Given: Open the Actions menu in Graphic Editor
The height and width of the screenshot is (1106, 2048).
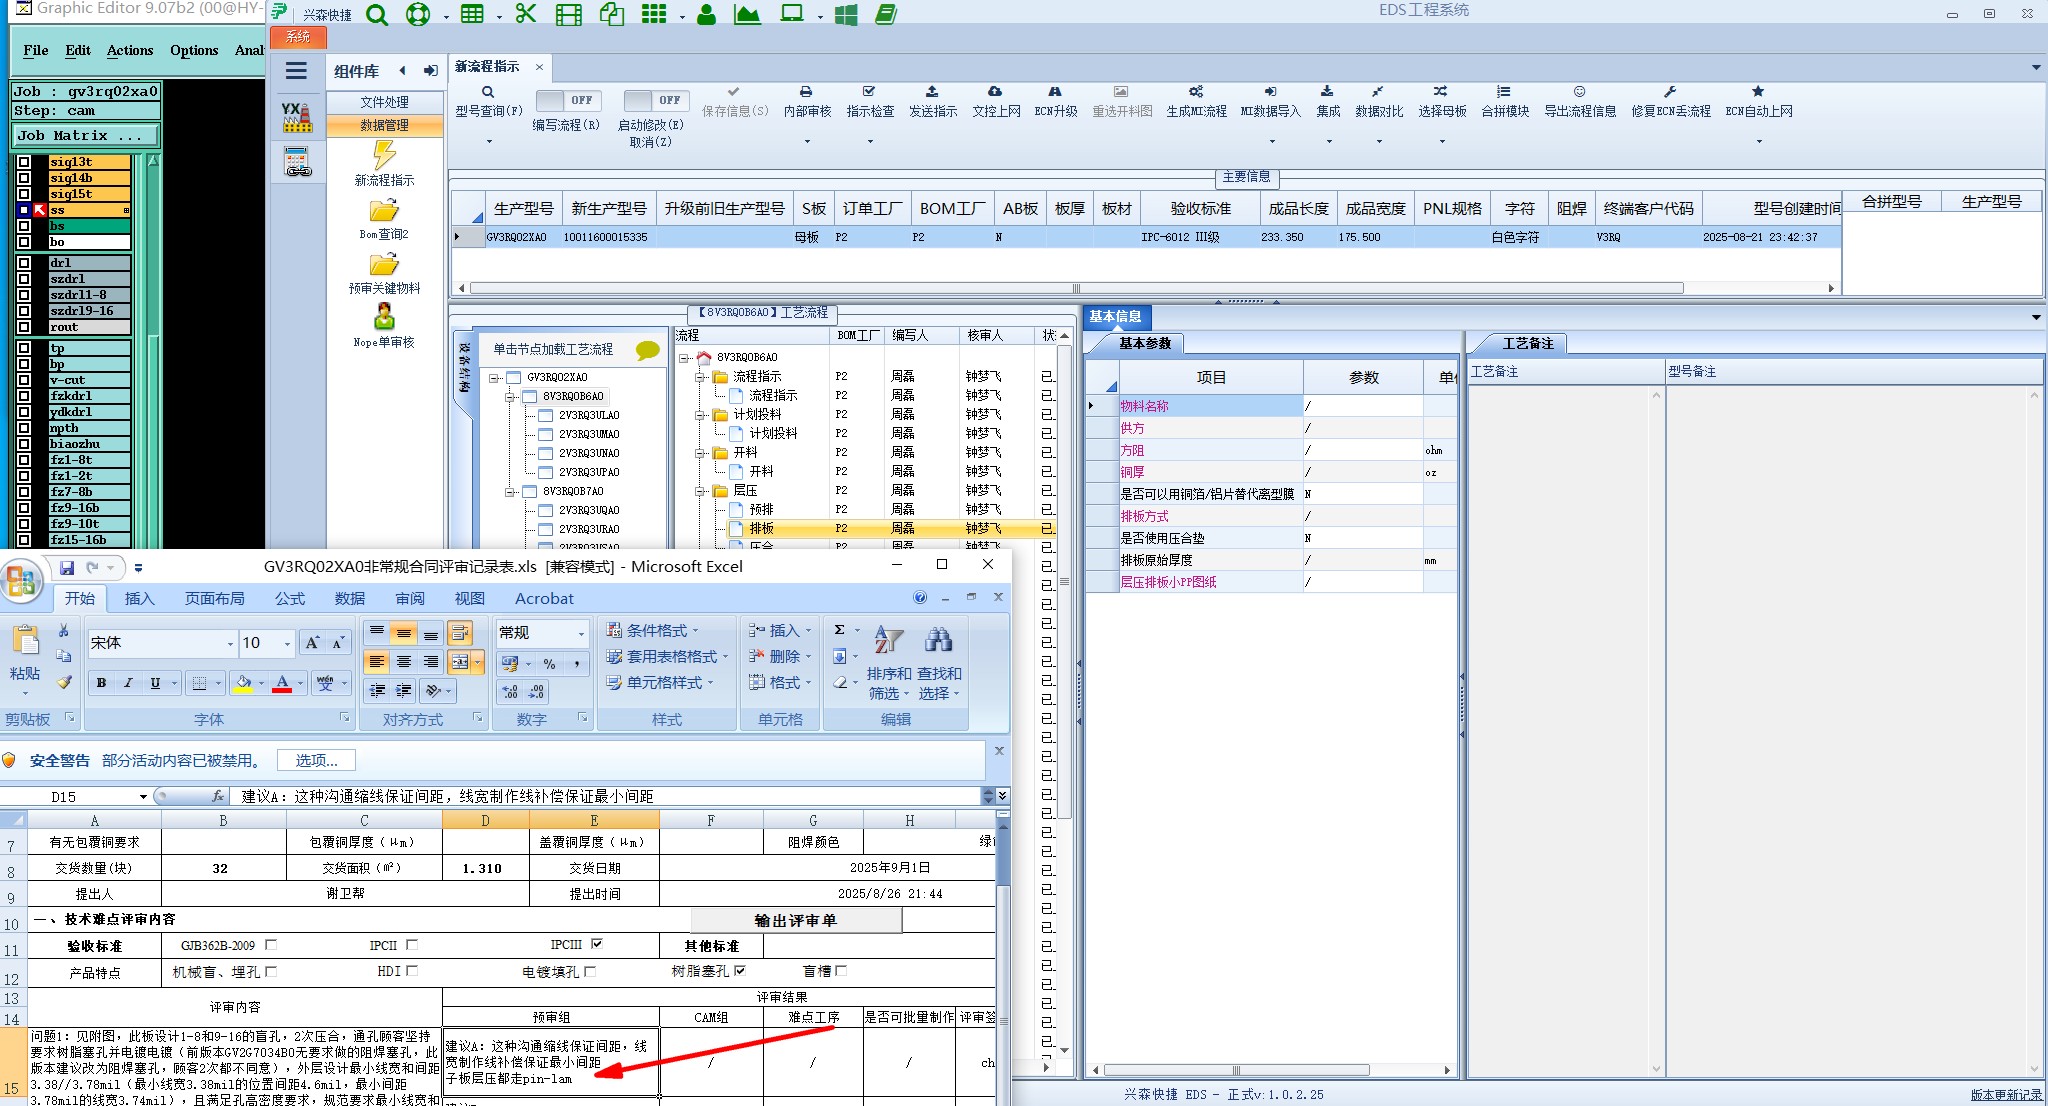Looking at the screenshot, I should (x=129, y=50).
